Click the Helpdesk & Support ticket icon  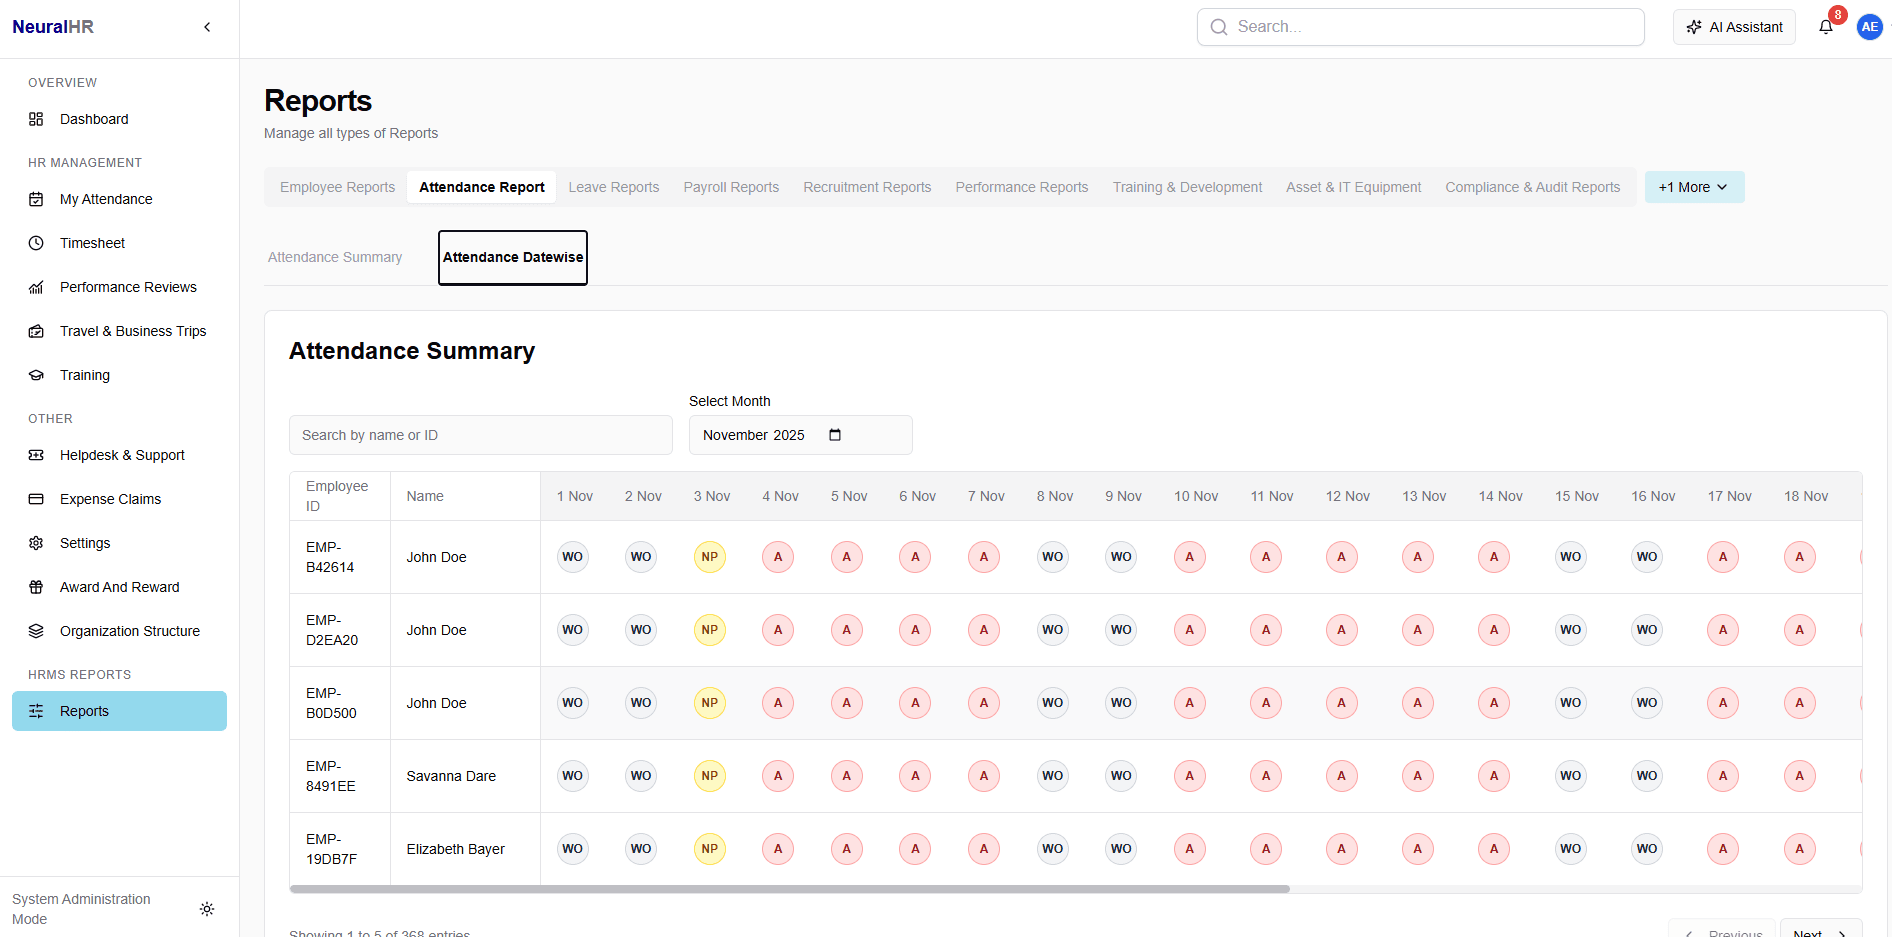[36, 455]
